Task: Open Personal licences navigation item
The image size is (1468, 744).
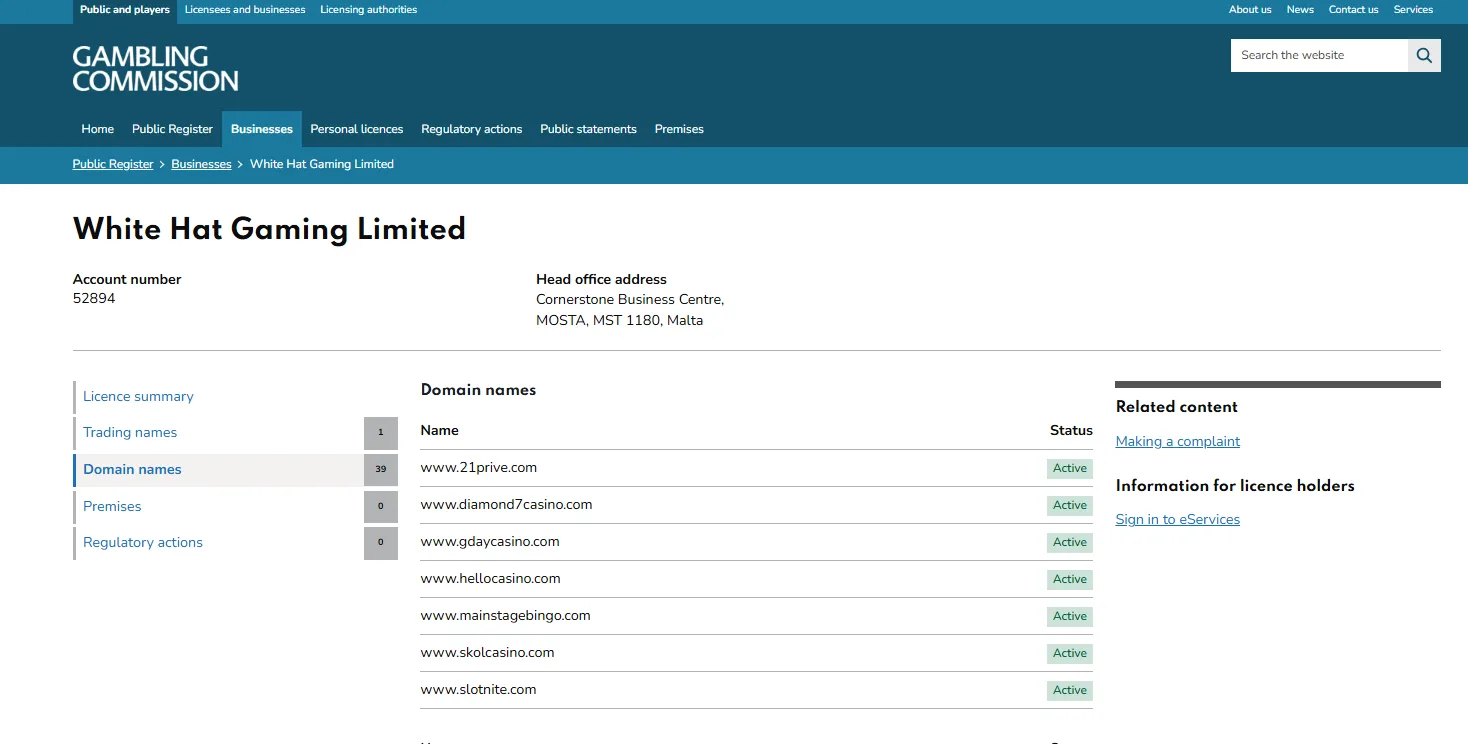Action: pos(357,129)
